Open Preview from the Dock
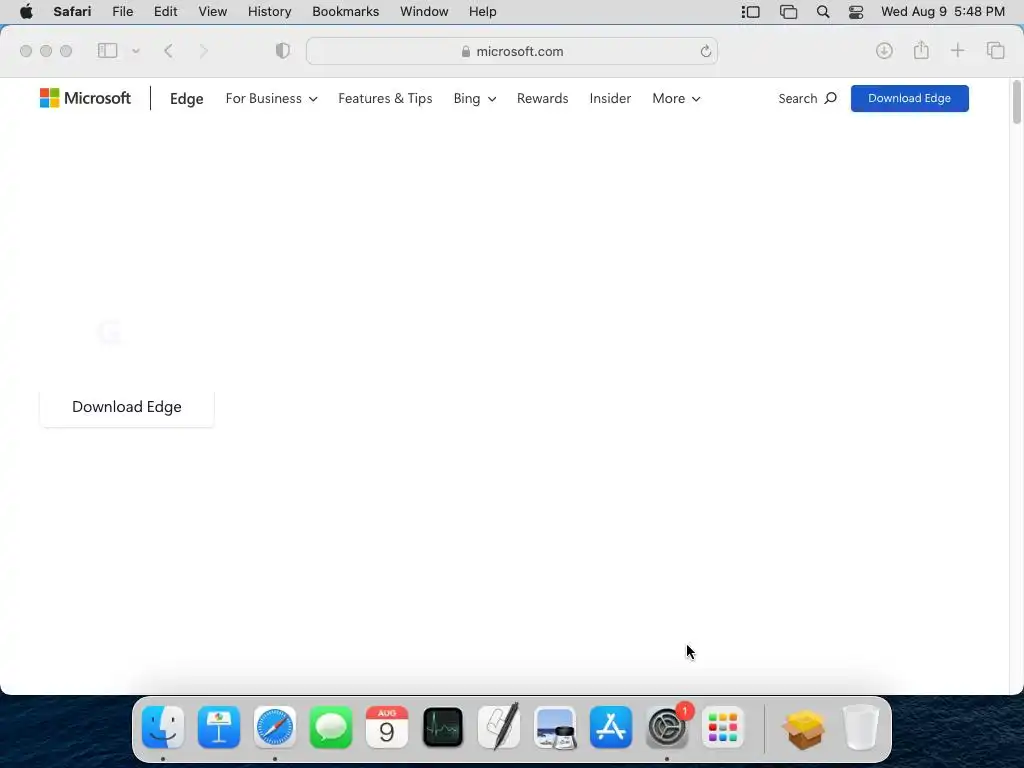 555,727
